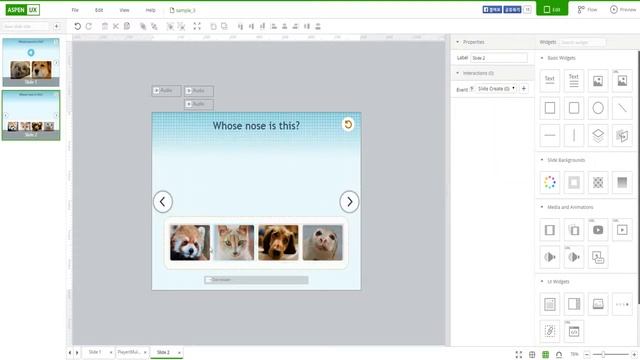Add a diagonal Line widget

coord(622,108)
